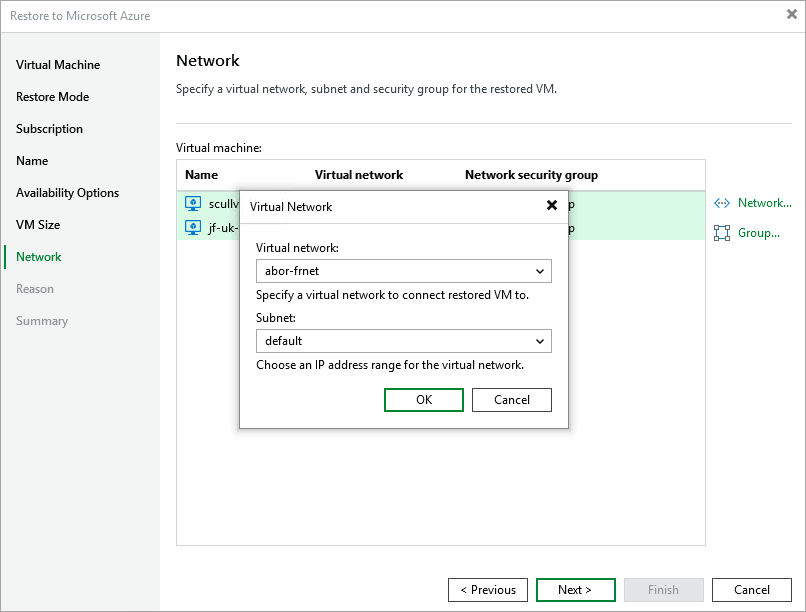Select the Network step in sidebar
806x612 pixels.
coord(39,257)
